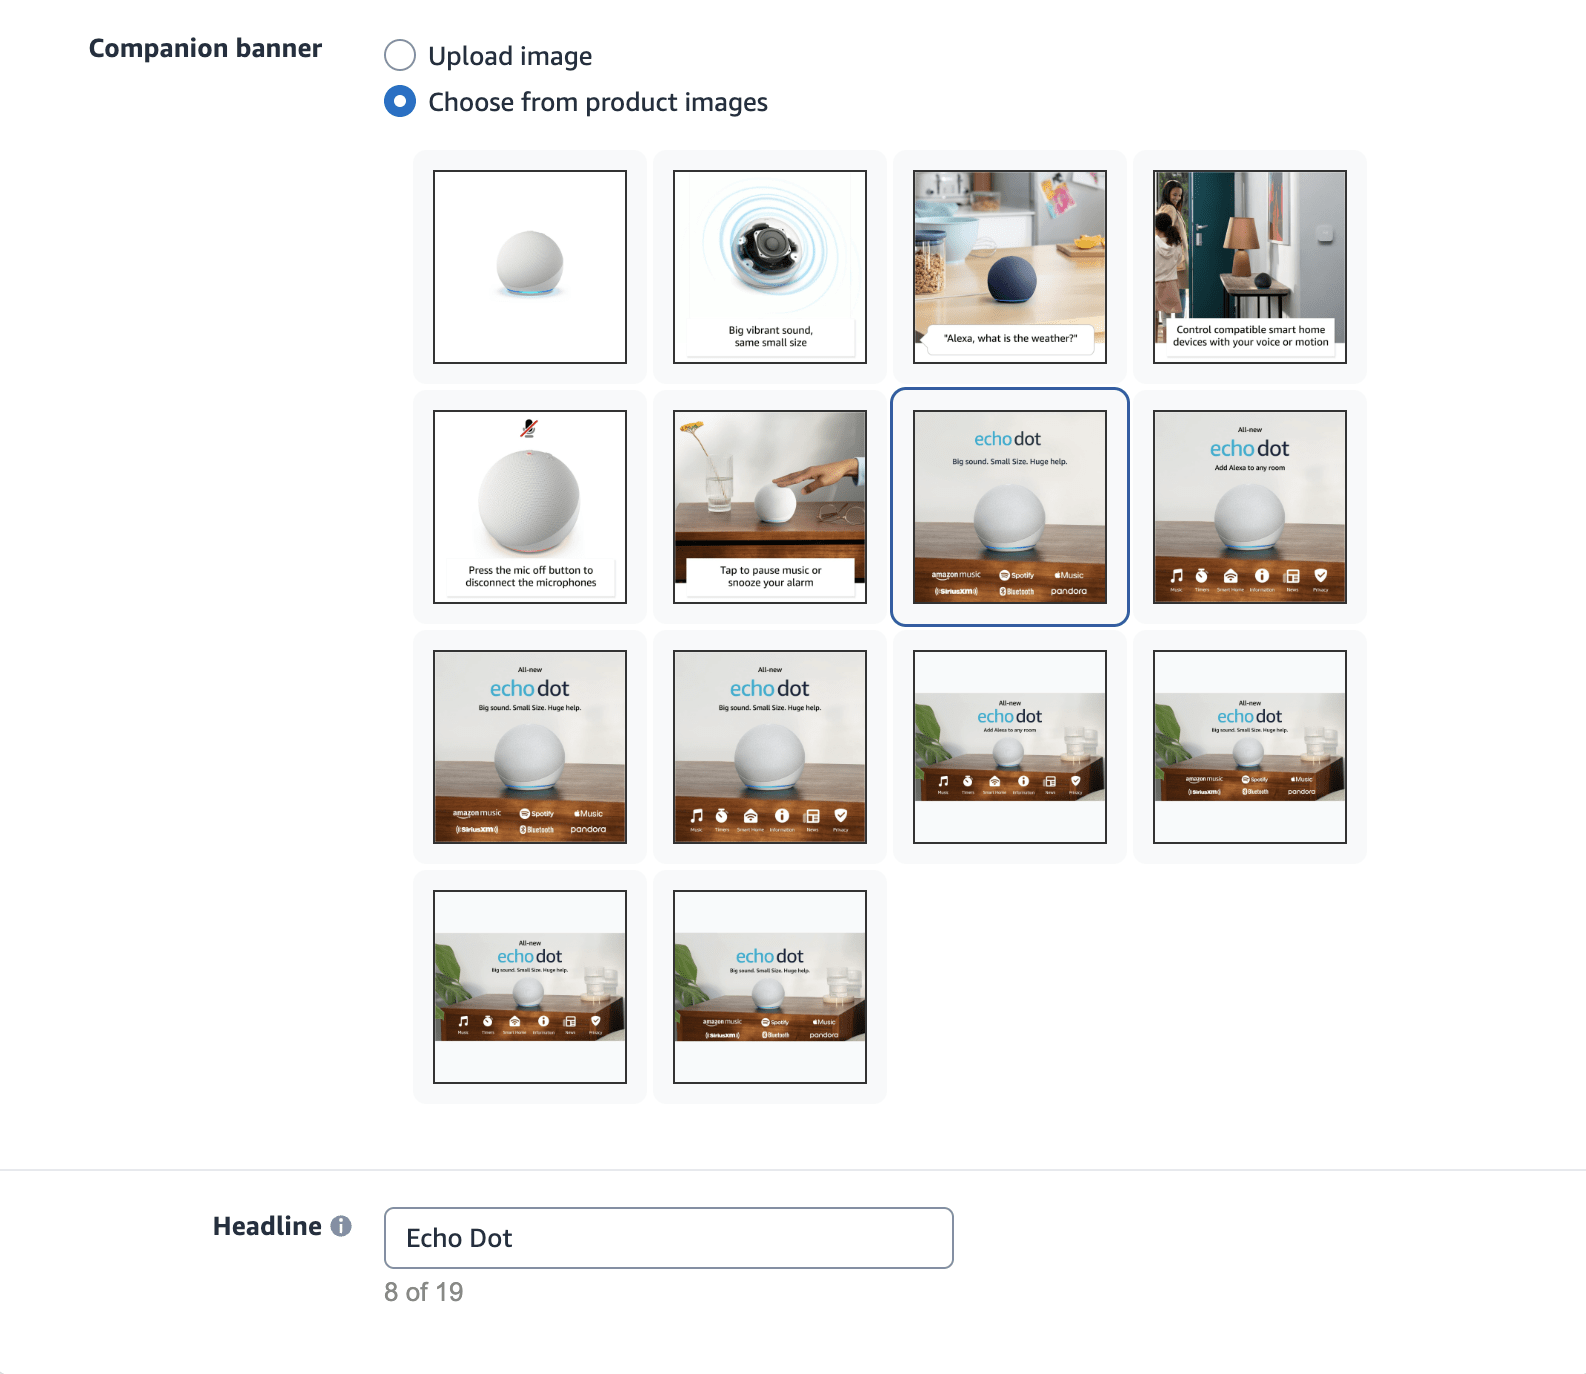The width and height of the screenshot is (1586, 1374).
Task: Select the Tap to pause music thumbnail
Action: click(770, 507)
